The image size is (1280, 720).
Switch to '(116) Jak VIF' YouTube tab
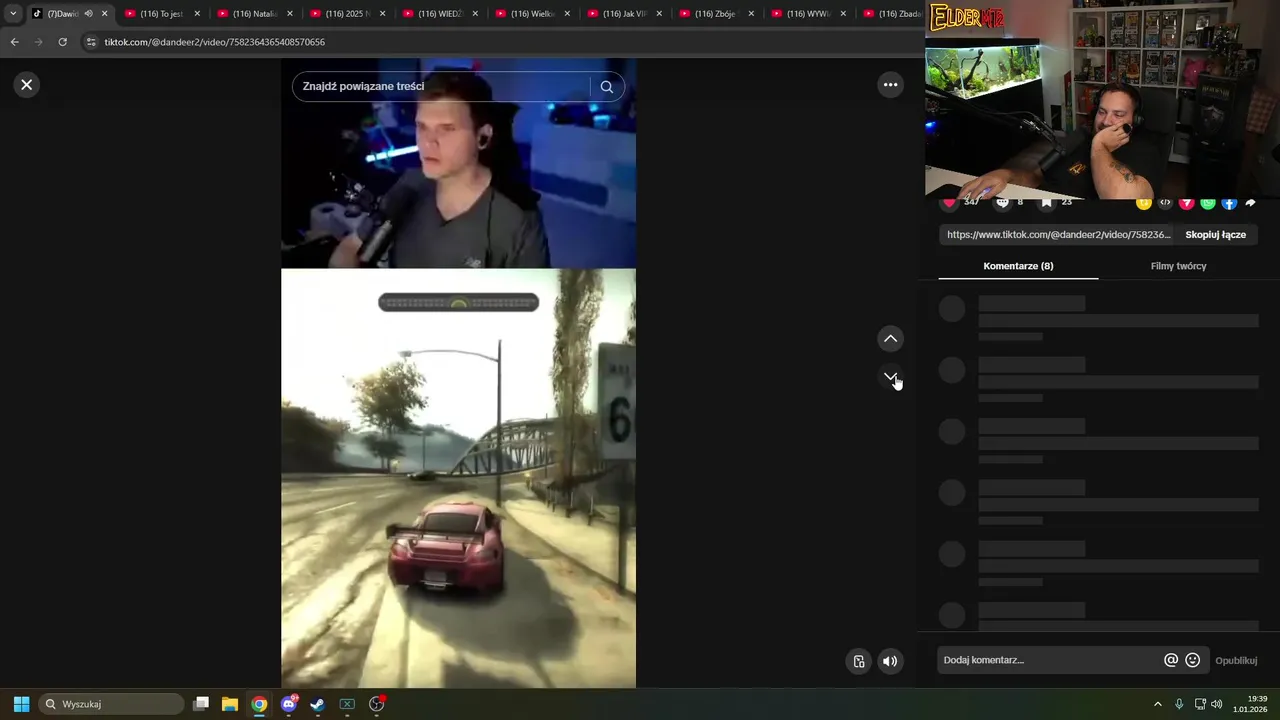coord(622,14)
